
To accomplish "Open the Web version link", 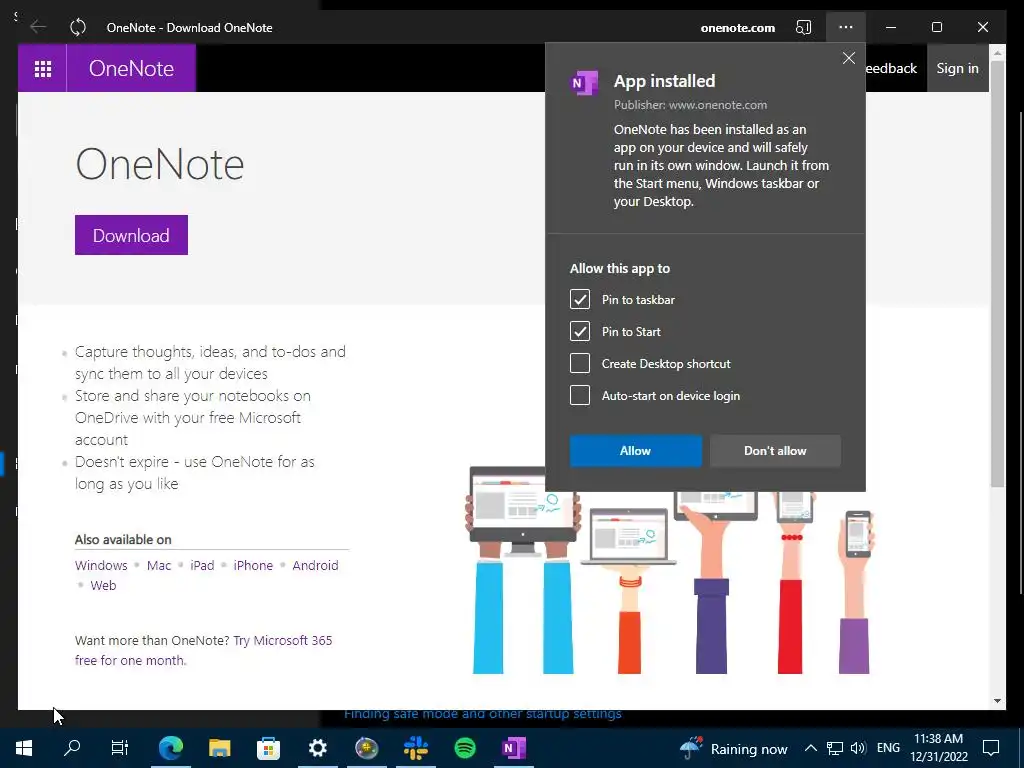I will (x=103, y=585).
